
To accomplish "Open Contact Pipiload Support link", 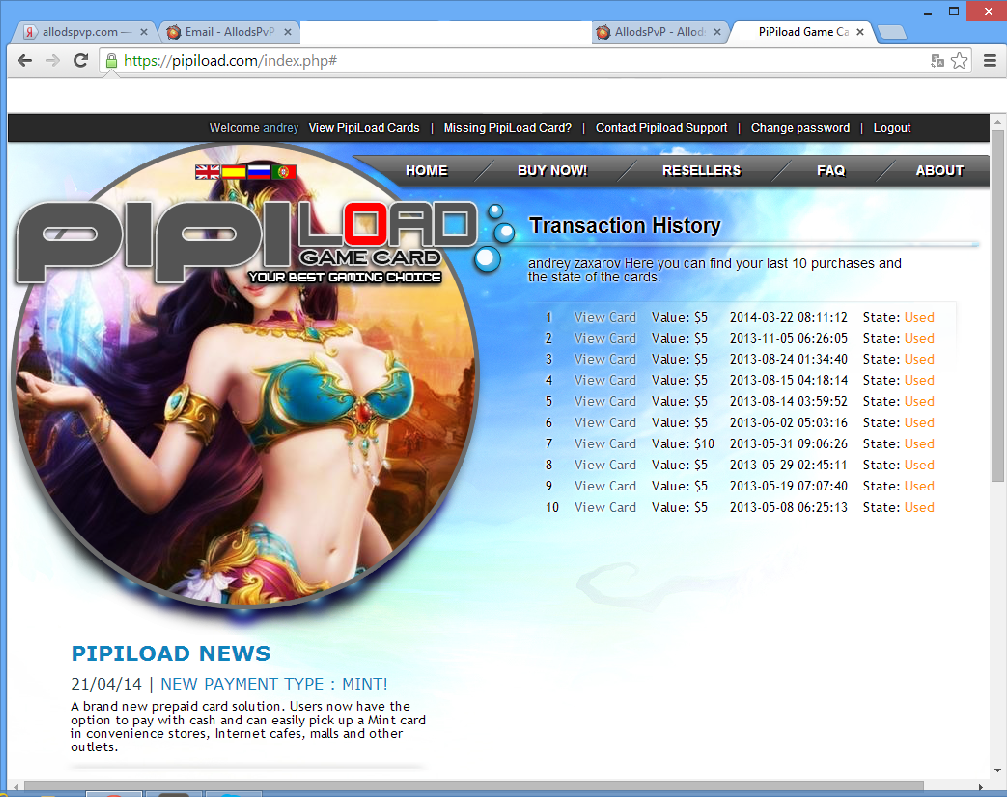I will pos(661,128).
